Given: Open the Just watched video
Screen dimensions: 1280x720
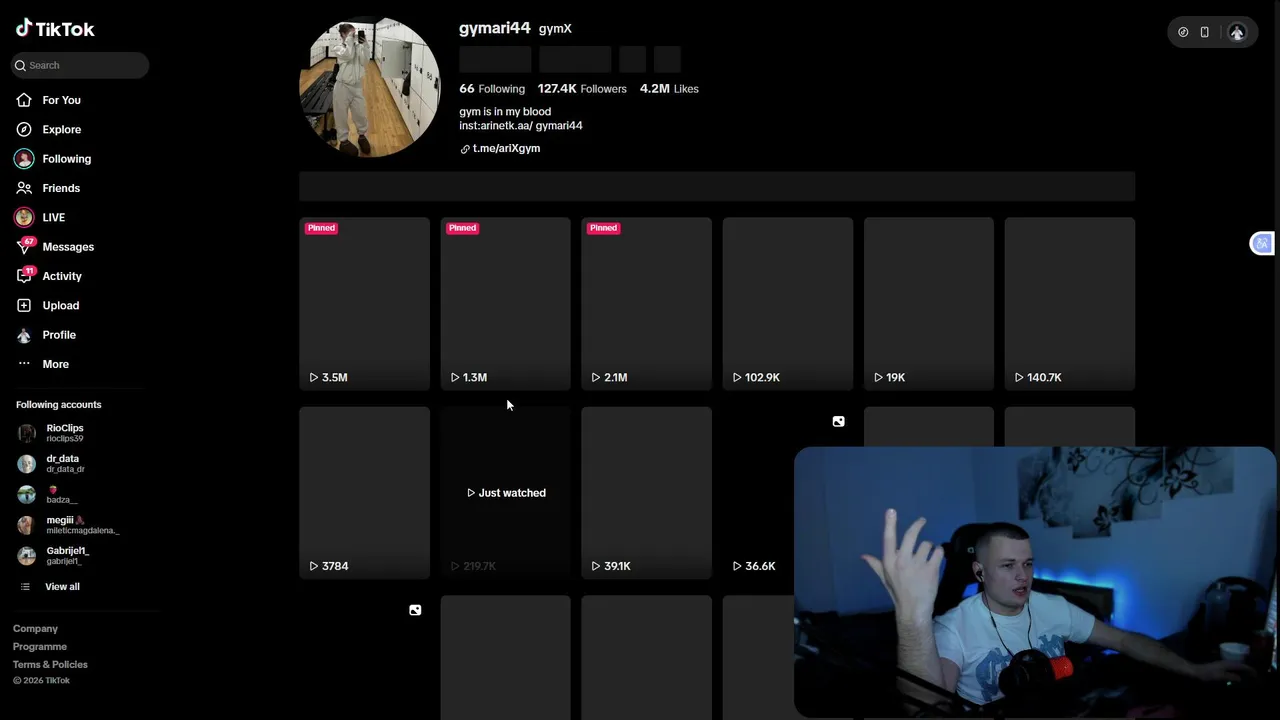Looking at the screenshot, I should pos(505,492).
